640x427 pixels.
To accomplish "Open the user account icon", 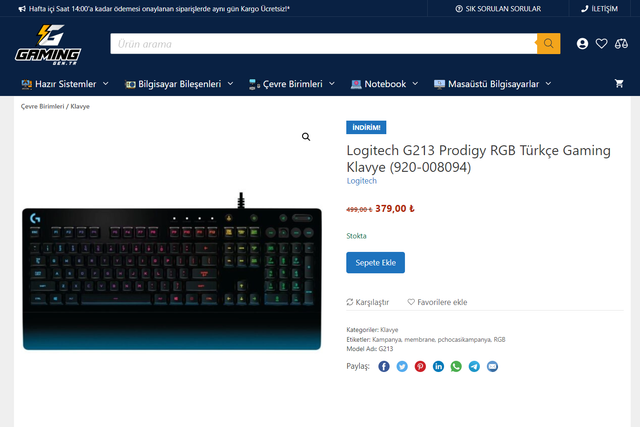I will tap(582, 43).
